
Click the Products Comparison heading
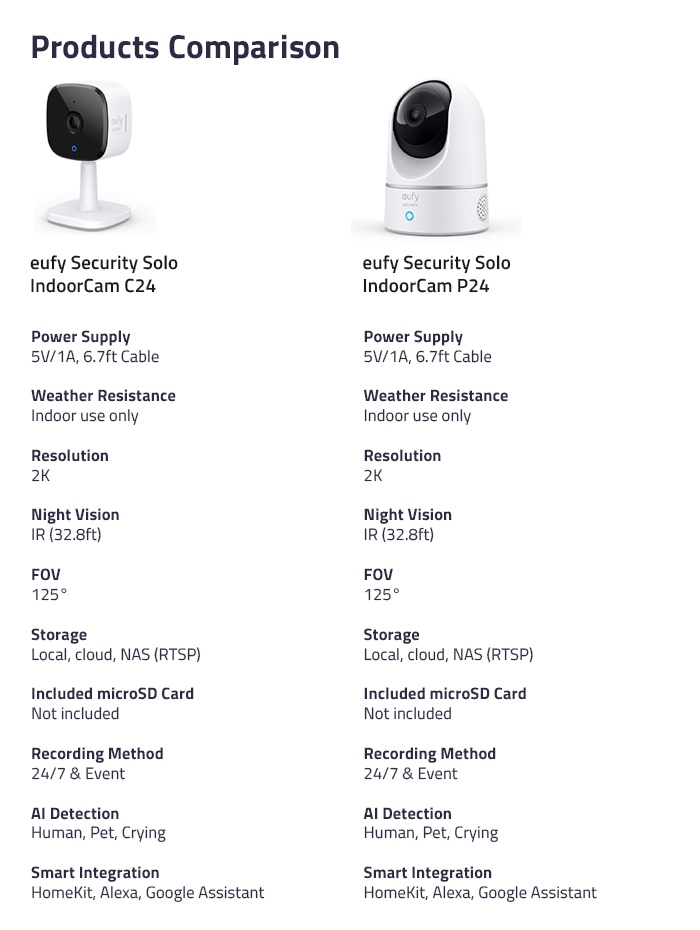185,47
